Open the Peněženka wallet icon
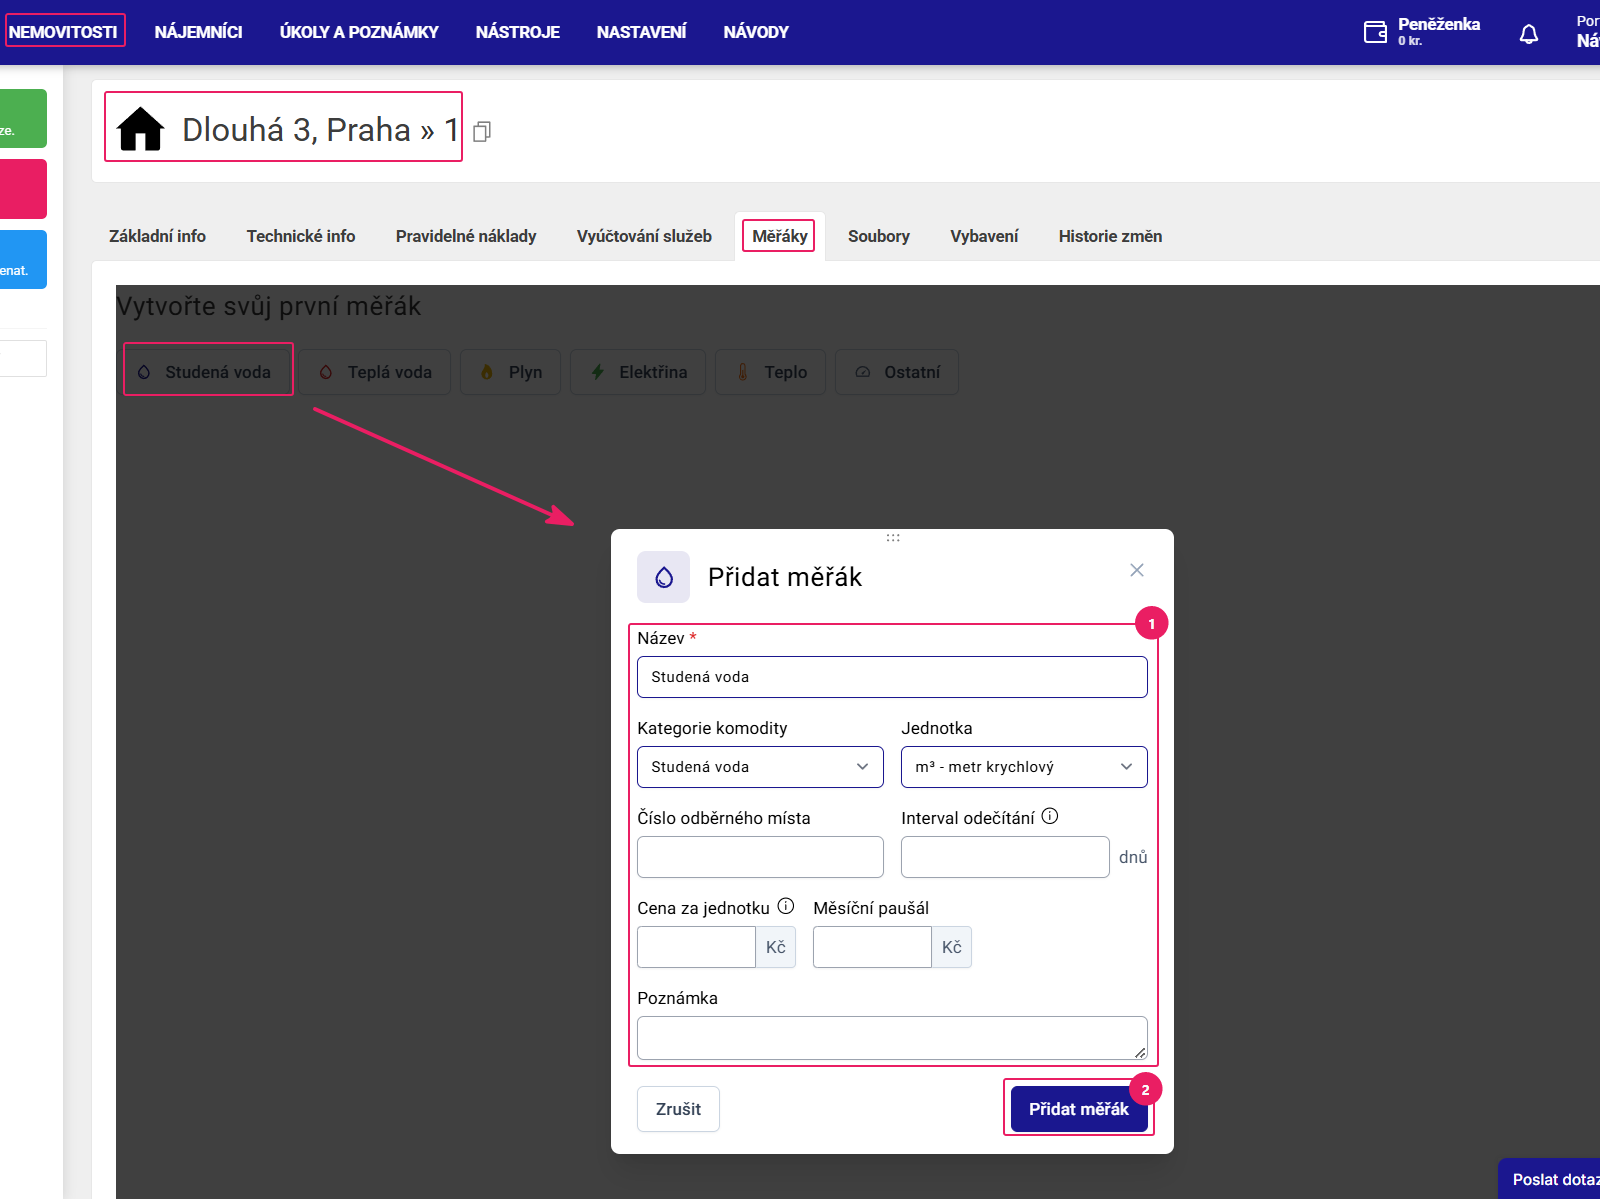Screen dimensions: 1600x1199 [x=1375, y=32]
